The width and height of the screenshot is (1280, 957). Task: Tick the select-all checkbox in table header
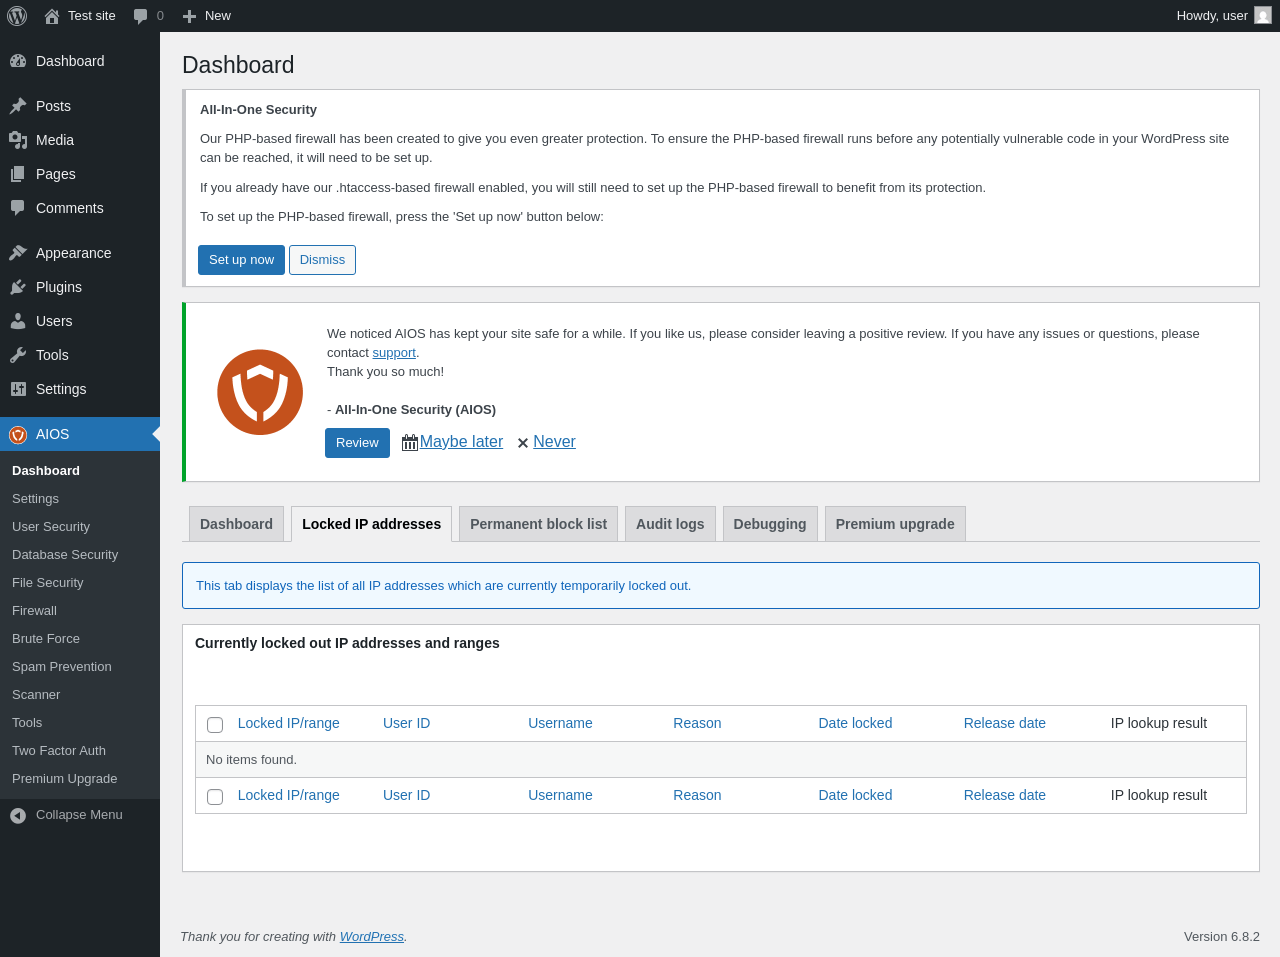(x=215, y=724)
